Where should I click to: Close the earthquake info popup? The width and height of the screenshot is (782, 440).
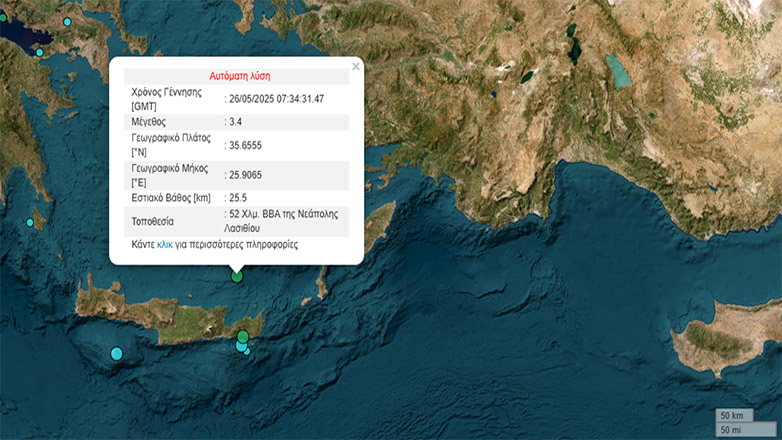click(x=356, y=67)
